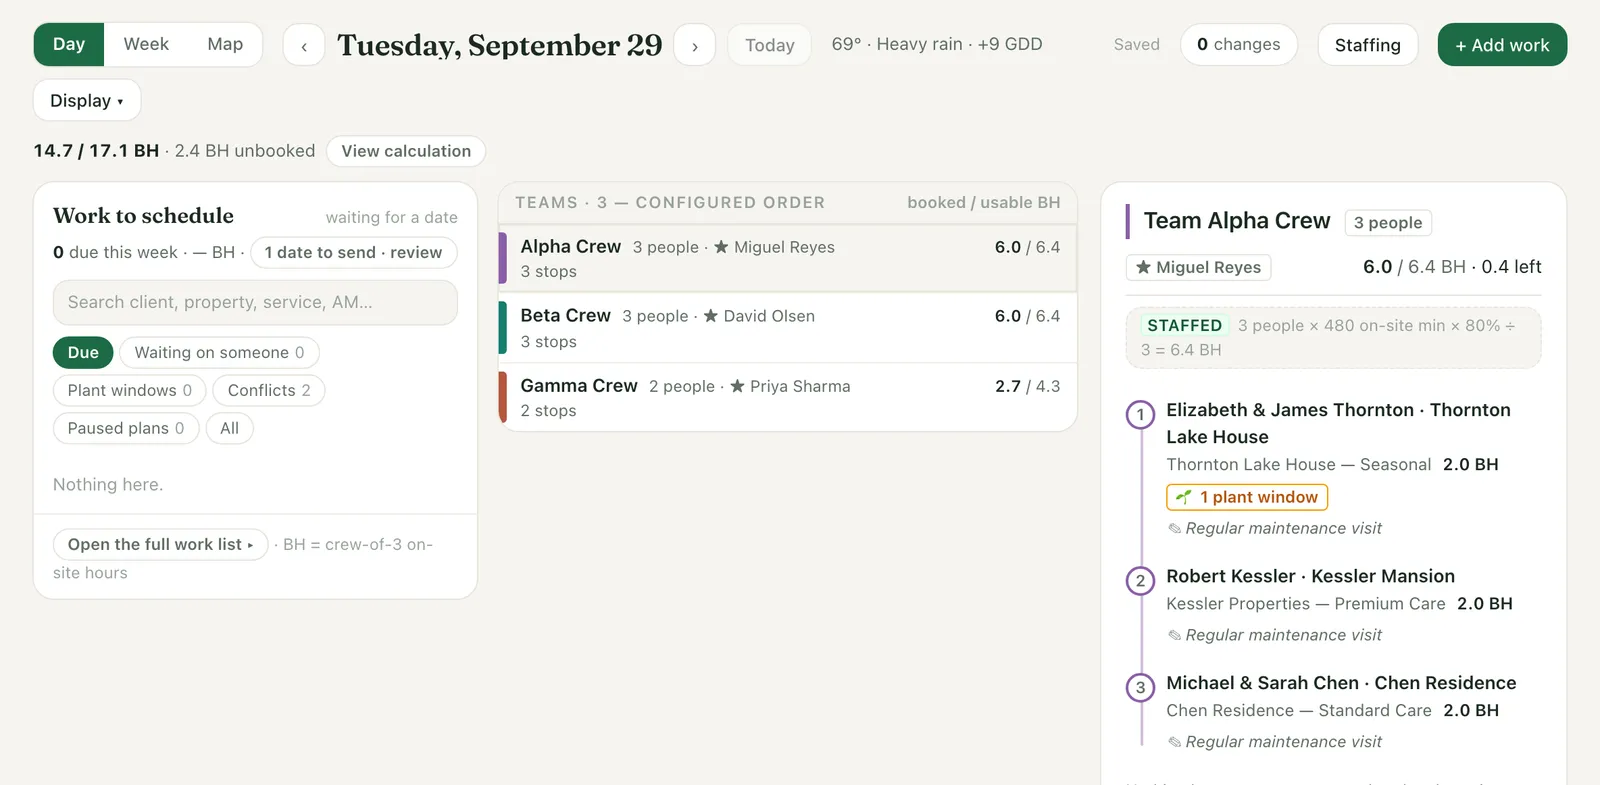The height and width of the screenshot is (785, 1600).
Task: Go to previous day with left chevron
Action: (304, 45)
